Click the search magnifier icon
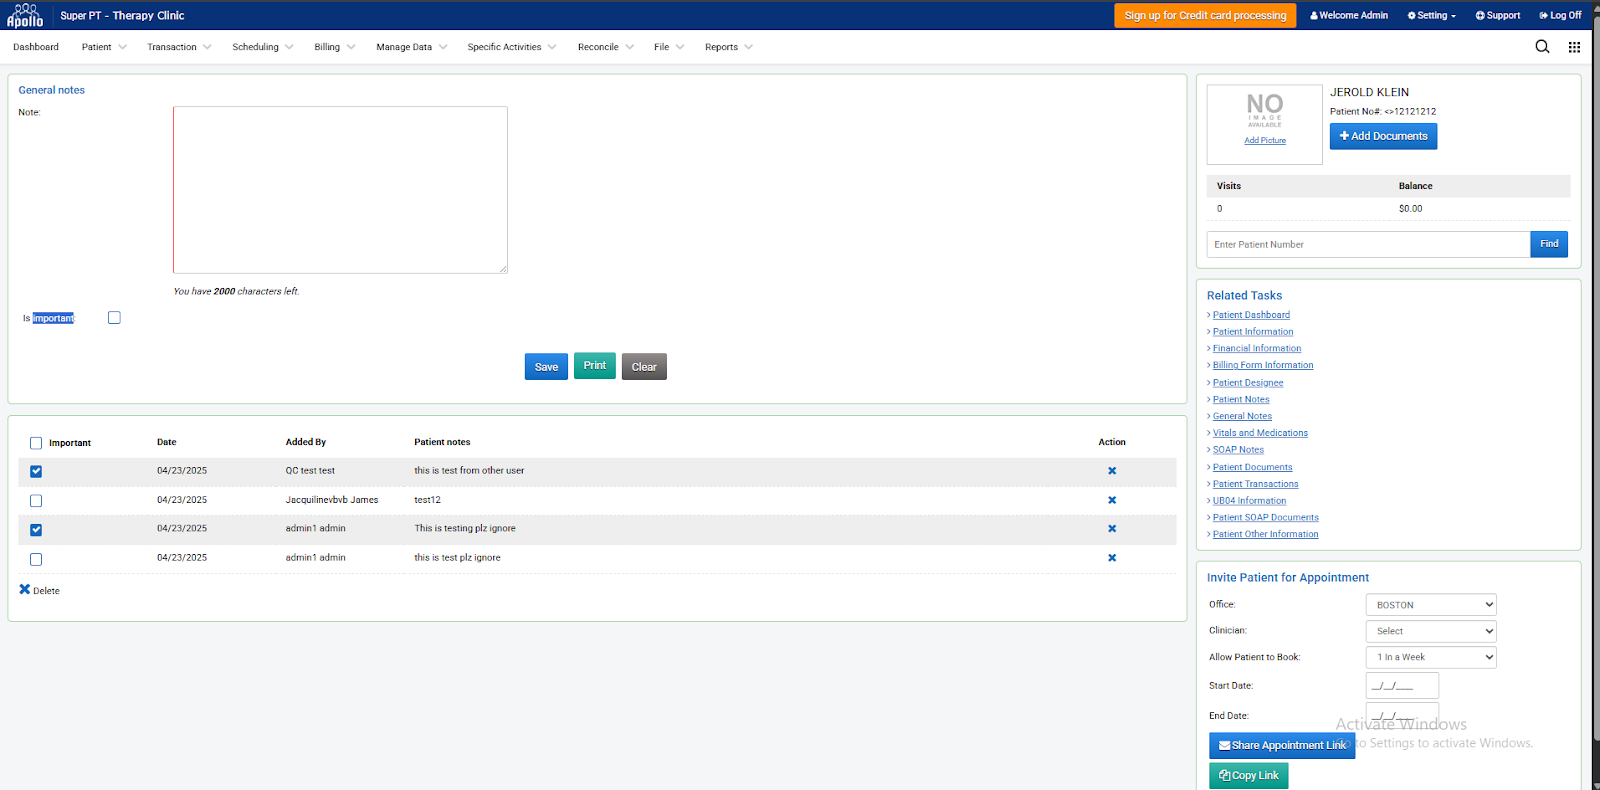 [1542, 47]
